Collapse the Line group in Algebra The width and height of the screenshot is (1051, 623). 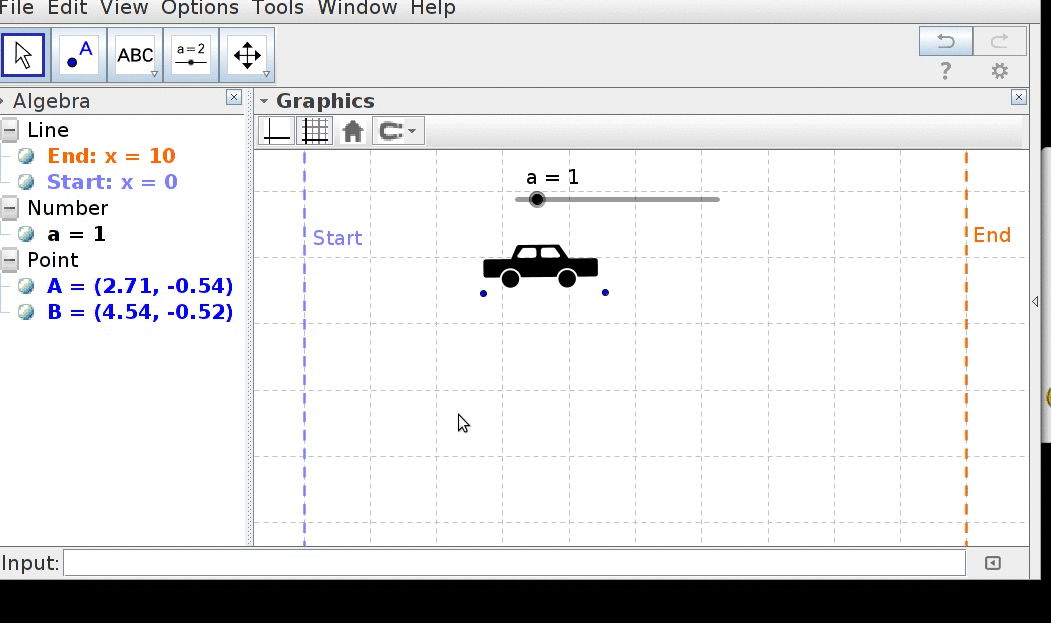(x=10, y=130)
